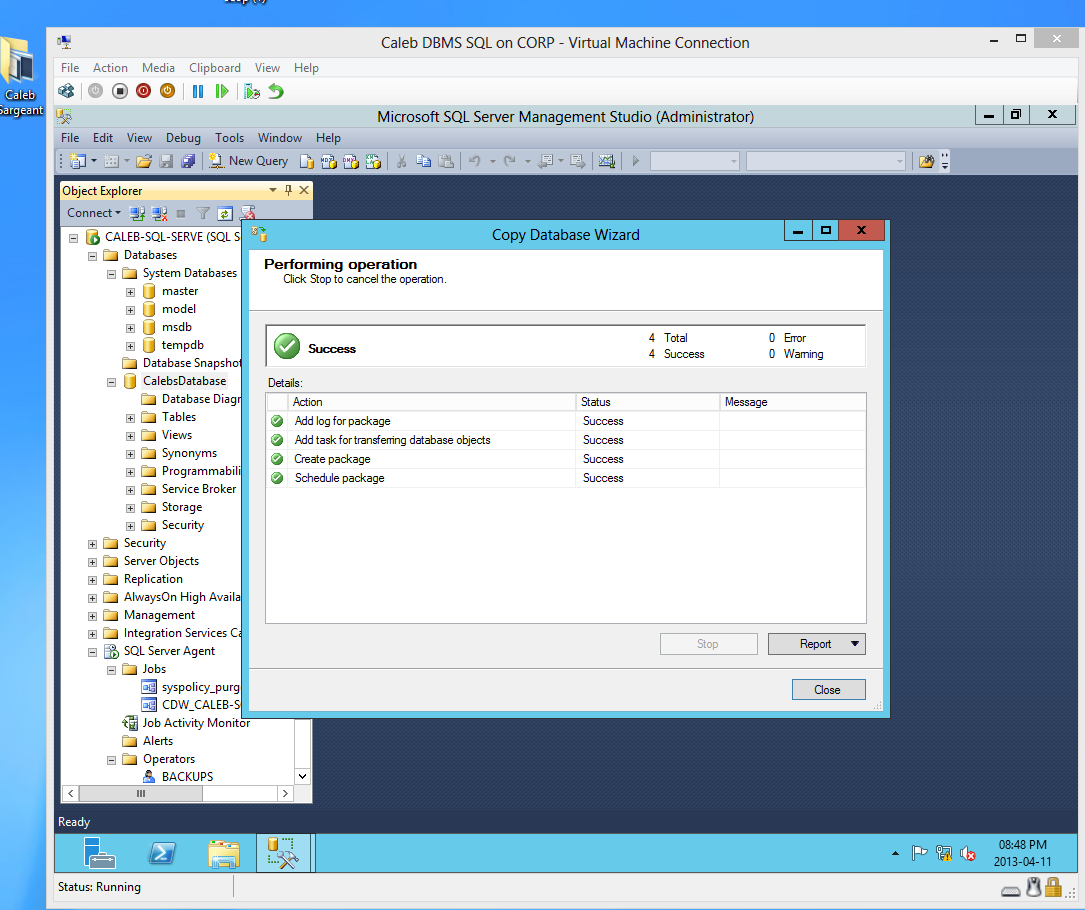Open the VM window Media menu
The image size is (1085, 910).
[158, 68]
